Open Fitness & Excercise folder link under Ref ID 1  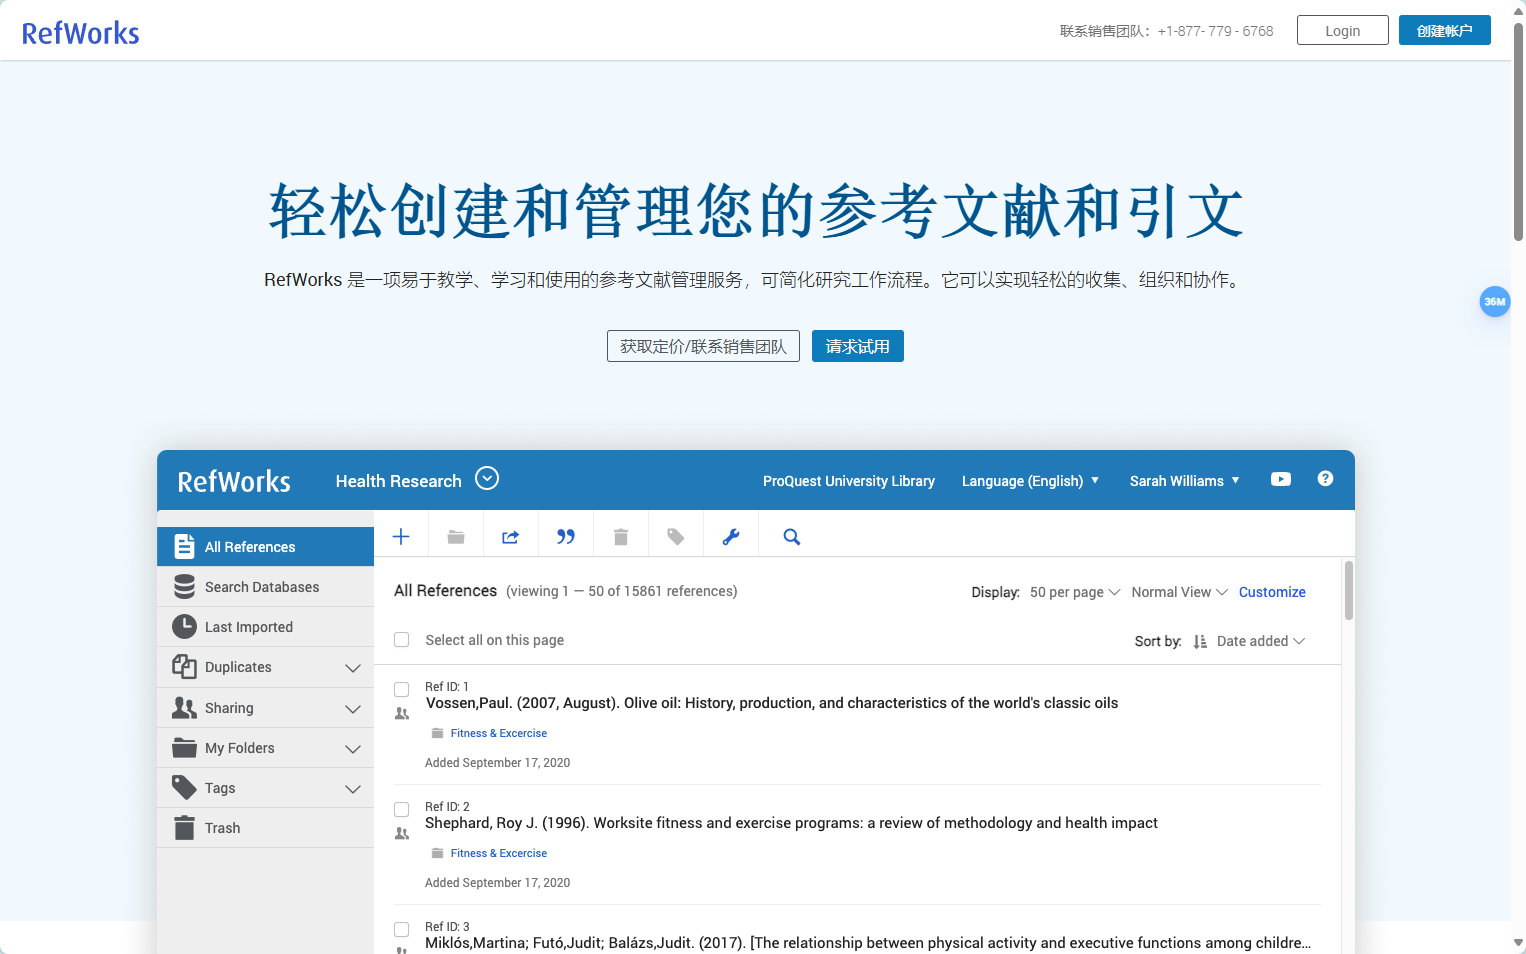pyautogui.click(x=498, y=733)
